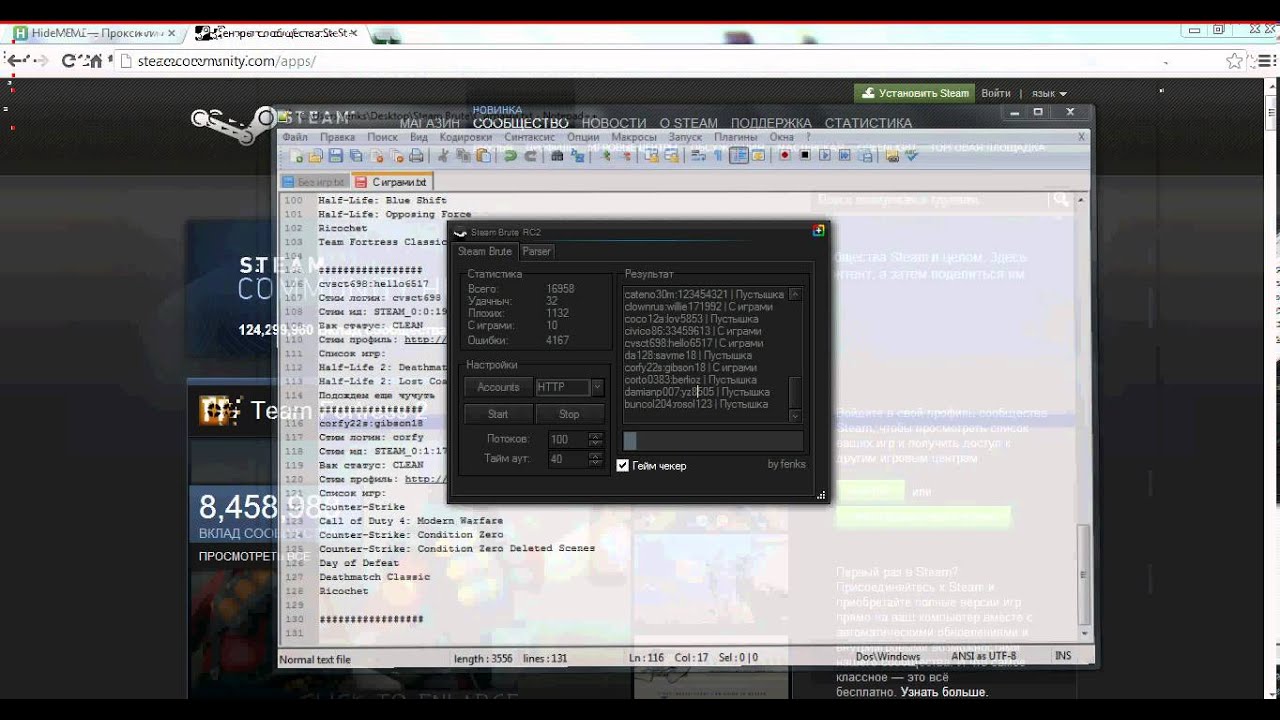Create a new document in Notepad++ toolbar

(297, 155)
